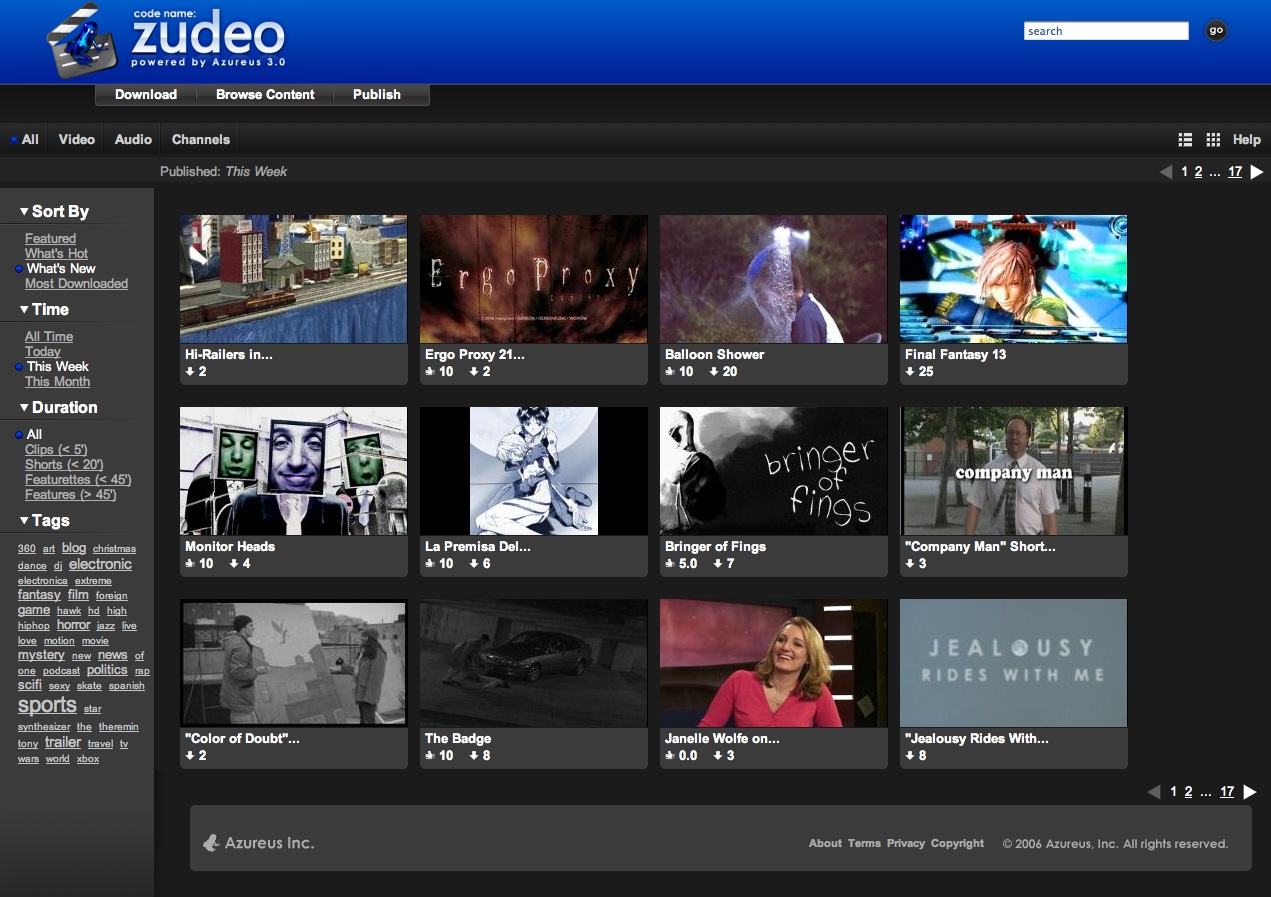Open the Help link
Viewport: 1271px width, 897px height.
(1247, 140)
